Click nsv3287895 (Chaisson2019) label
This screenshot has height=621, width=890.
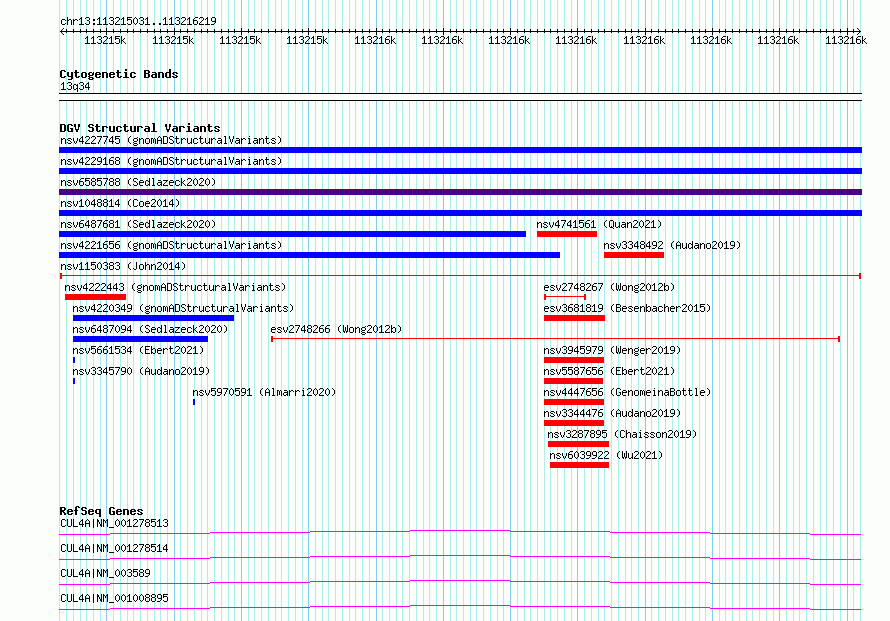[x=622, y=434]
